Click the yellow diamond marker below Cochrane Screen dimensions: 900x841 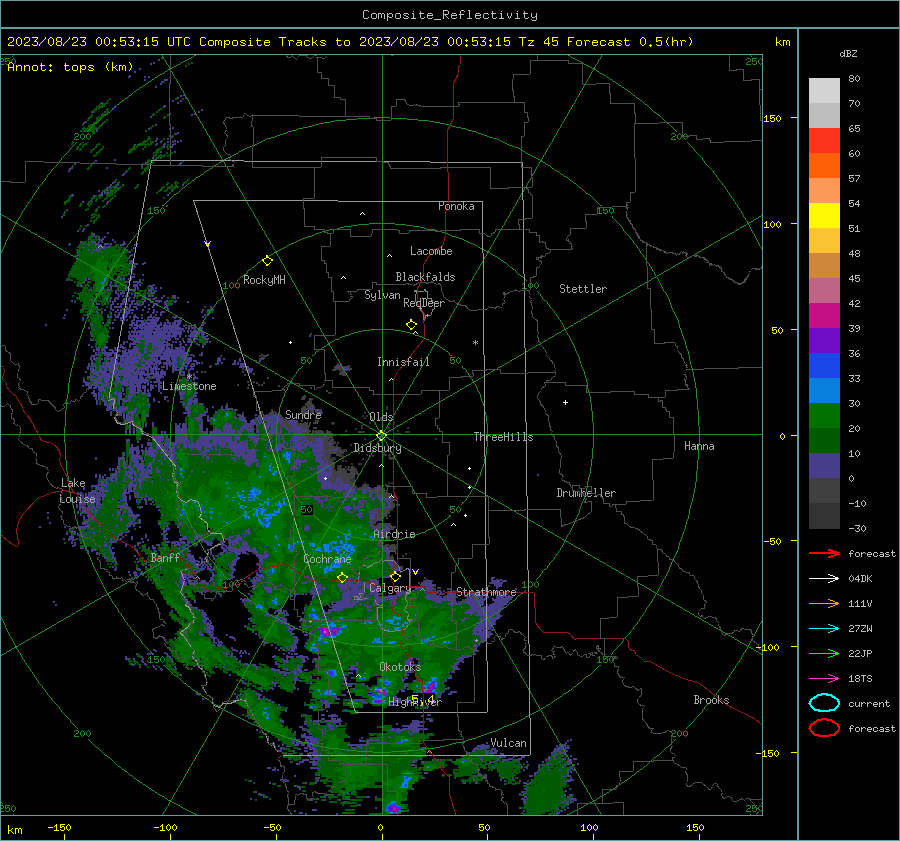343,577
